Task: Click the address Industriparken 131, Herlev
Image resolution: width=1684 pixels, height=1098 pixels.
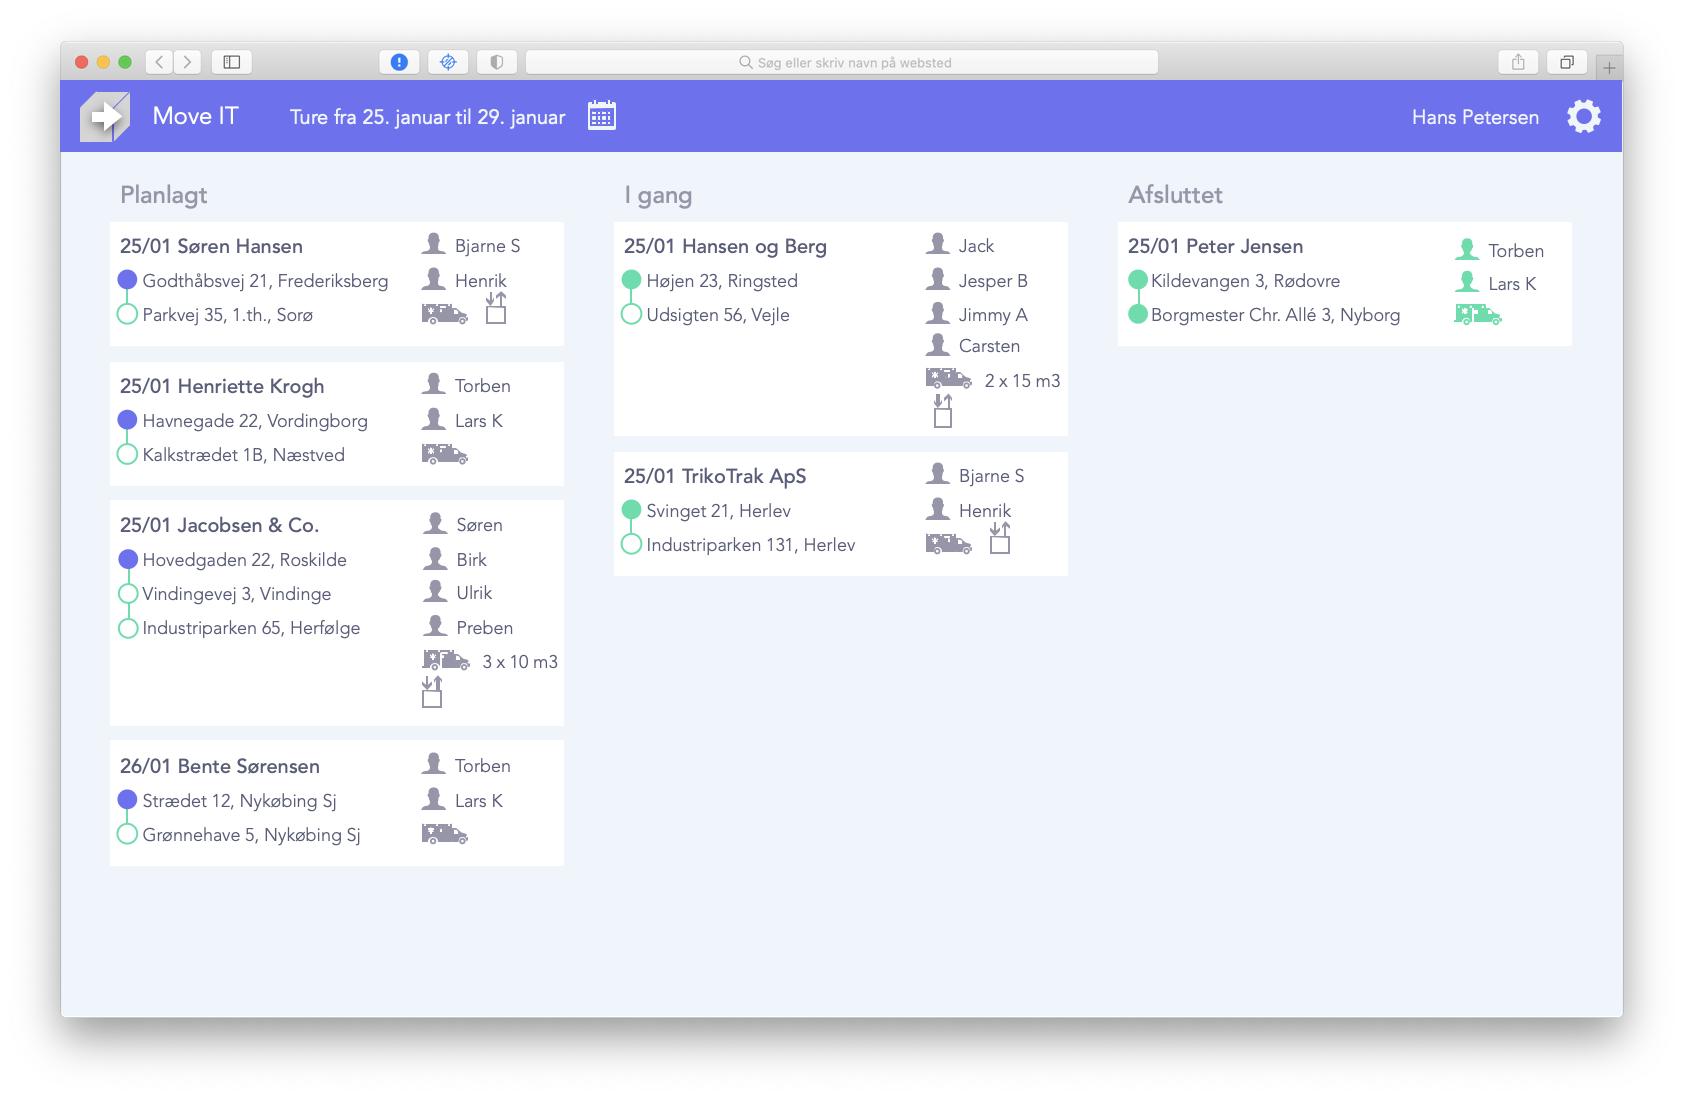Action: click(x=751, y=545)
